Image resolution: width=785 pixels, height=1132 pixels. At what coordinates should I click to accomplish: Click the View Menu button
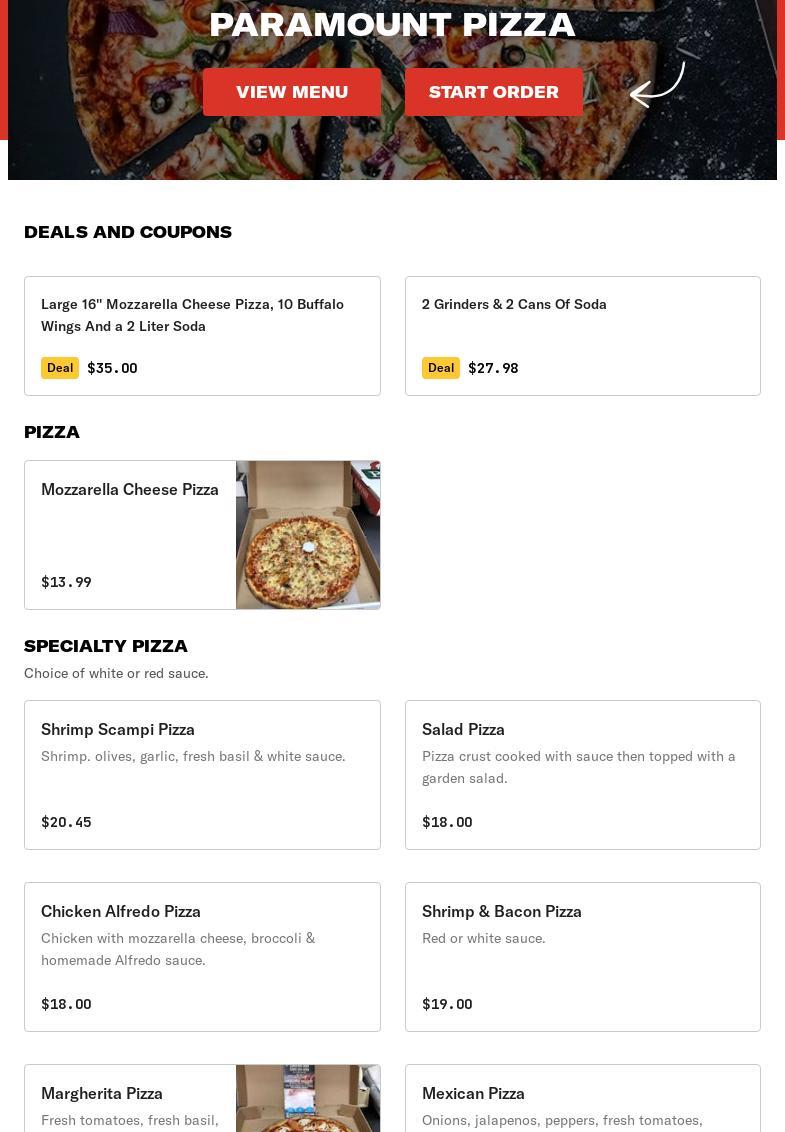pos(292,92)
